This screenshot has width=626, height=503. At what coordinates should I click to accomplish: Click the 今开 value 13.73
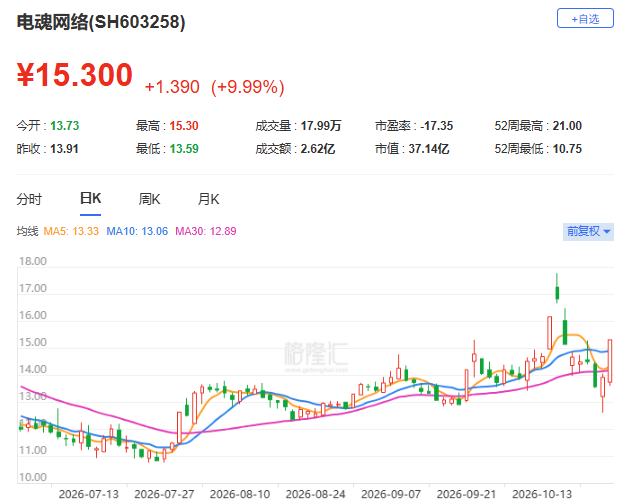click(x=65, y=126)
